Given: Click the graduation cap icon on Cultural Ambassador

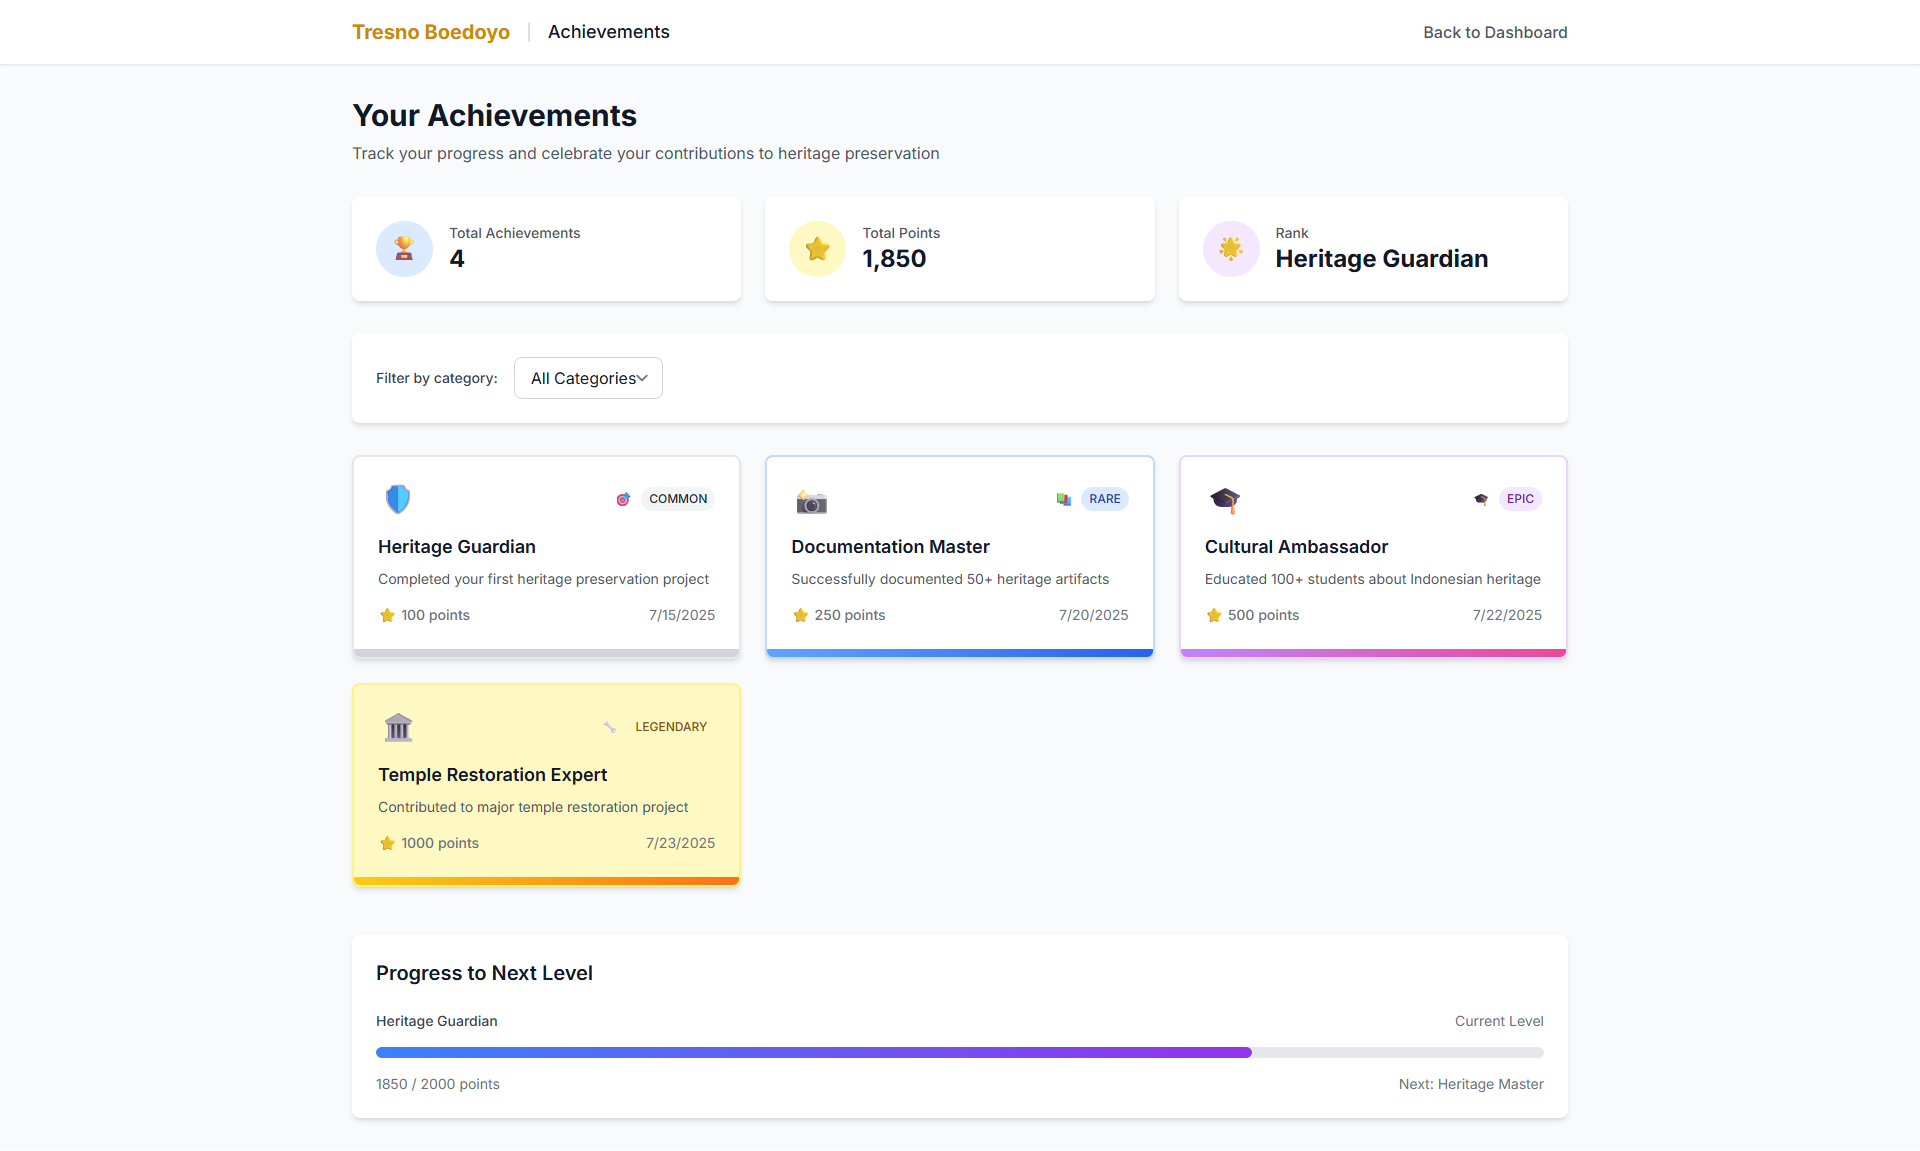Looking at the screenshot, I should 1224,499.
